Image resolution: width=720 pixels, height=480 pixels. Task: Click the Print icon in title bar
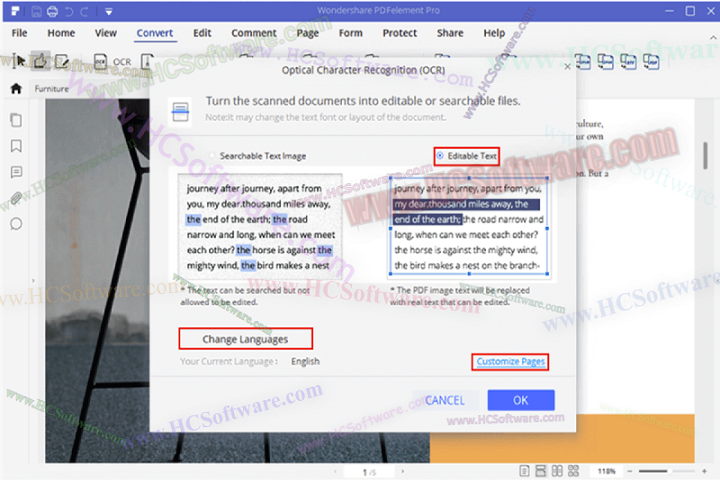tap(52, 11)
